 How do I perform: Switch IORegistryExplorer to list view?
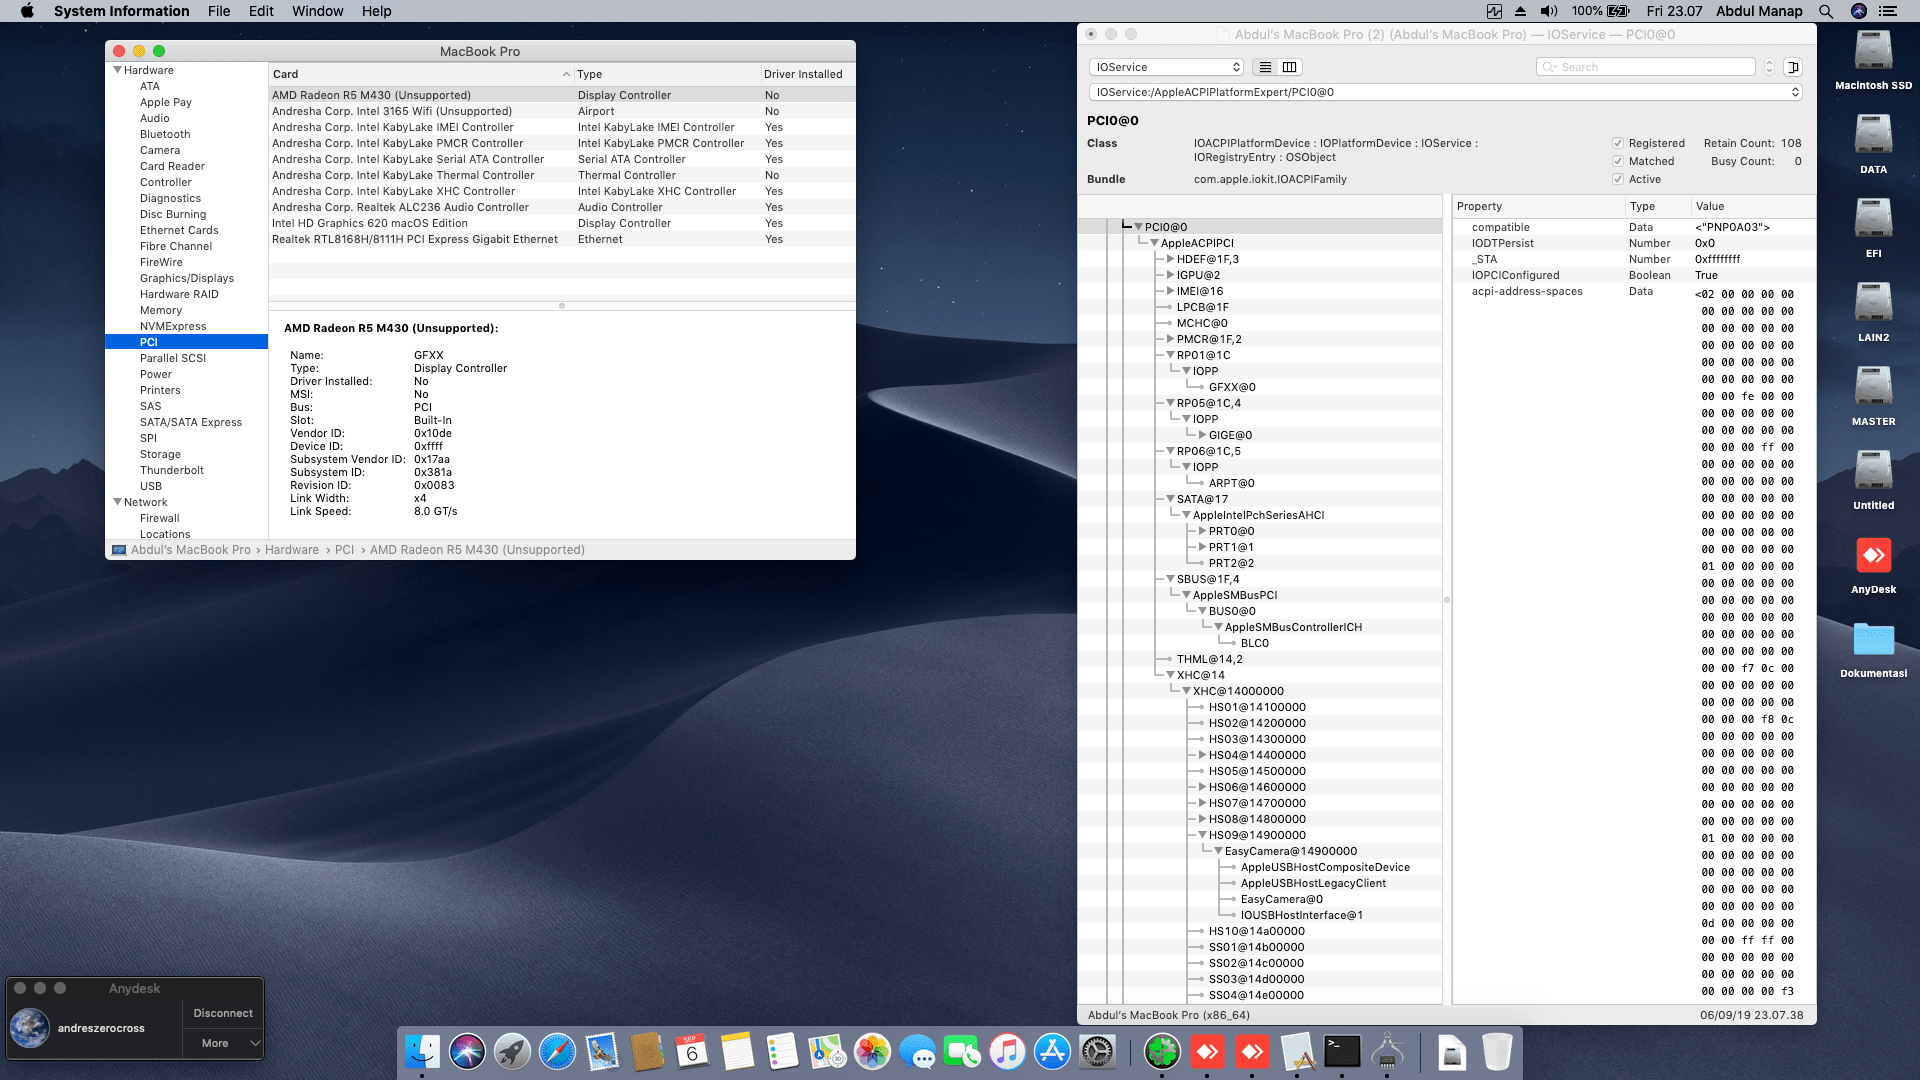point(1265,67)
